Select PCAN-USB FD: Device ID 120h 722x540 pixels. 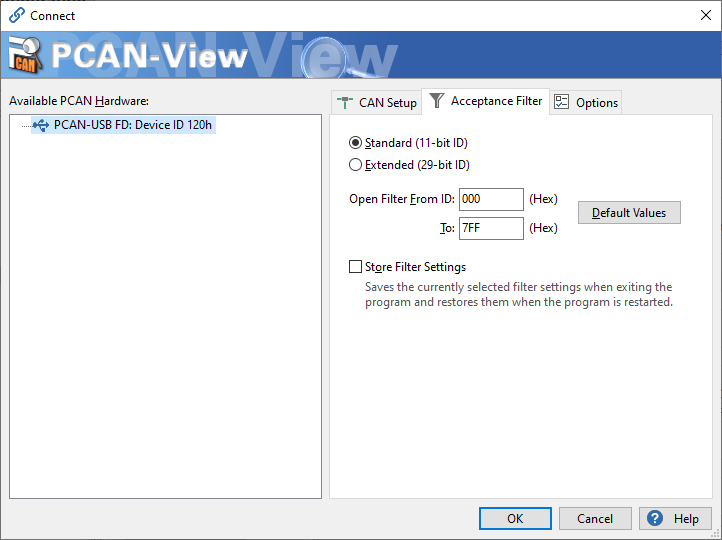123,125
